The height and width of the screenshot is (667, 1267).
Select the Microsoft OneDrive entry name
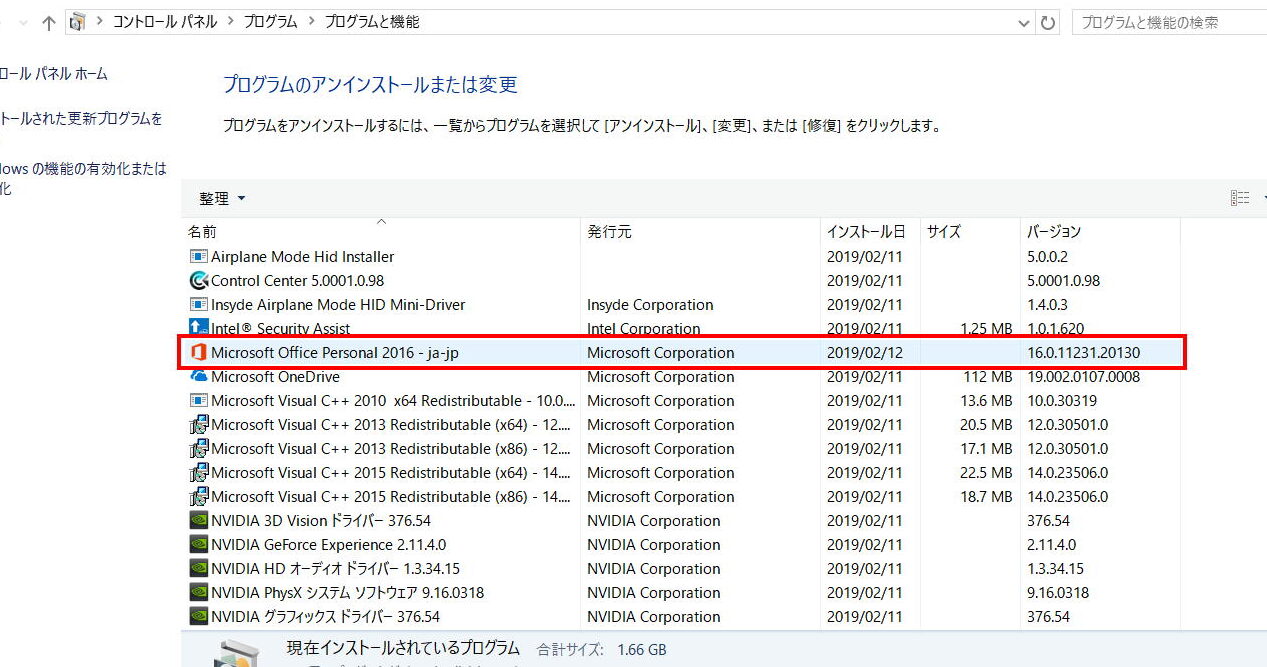point(275,377)
